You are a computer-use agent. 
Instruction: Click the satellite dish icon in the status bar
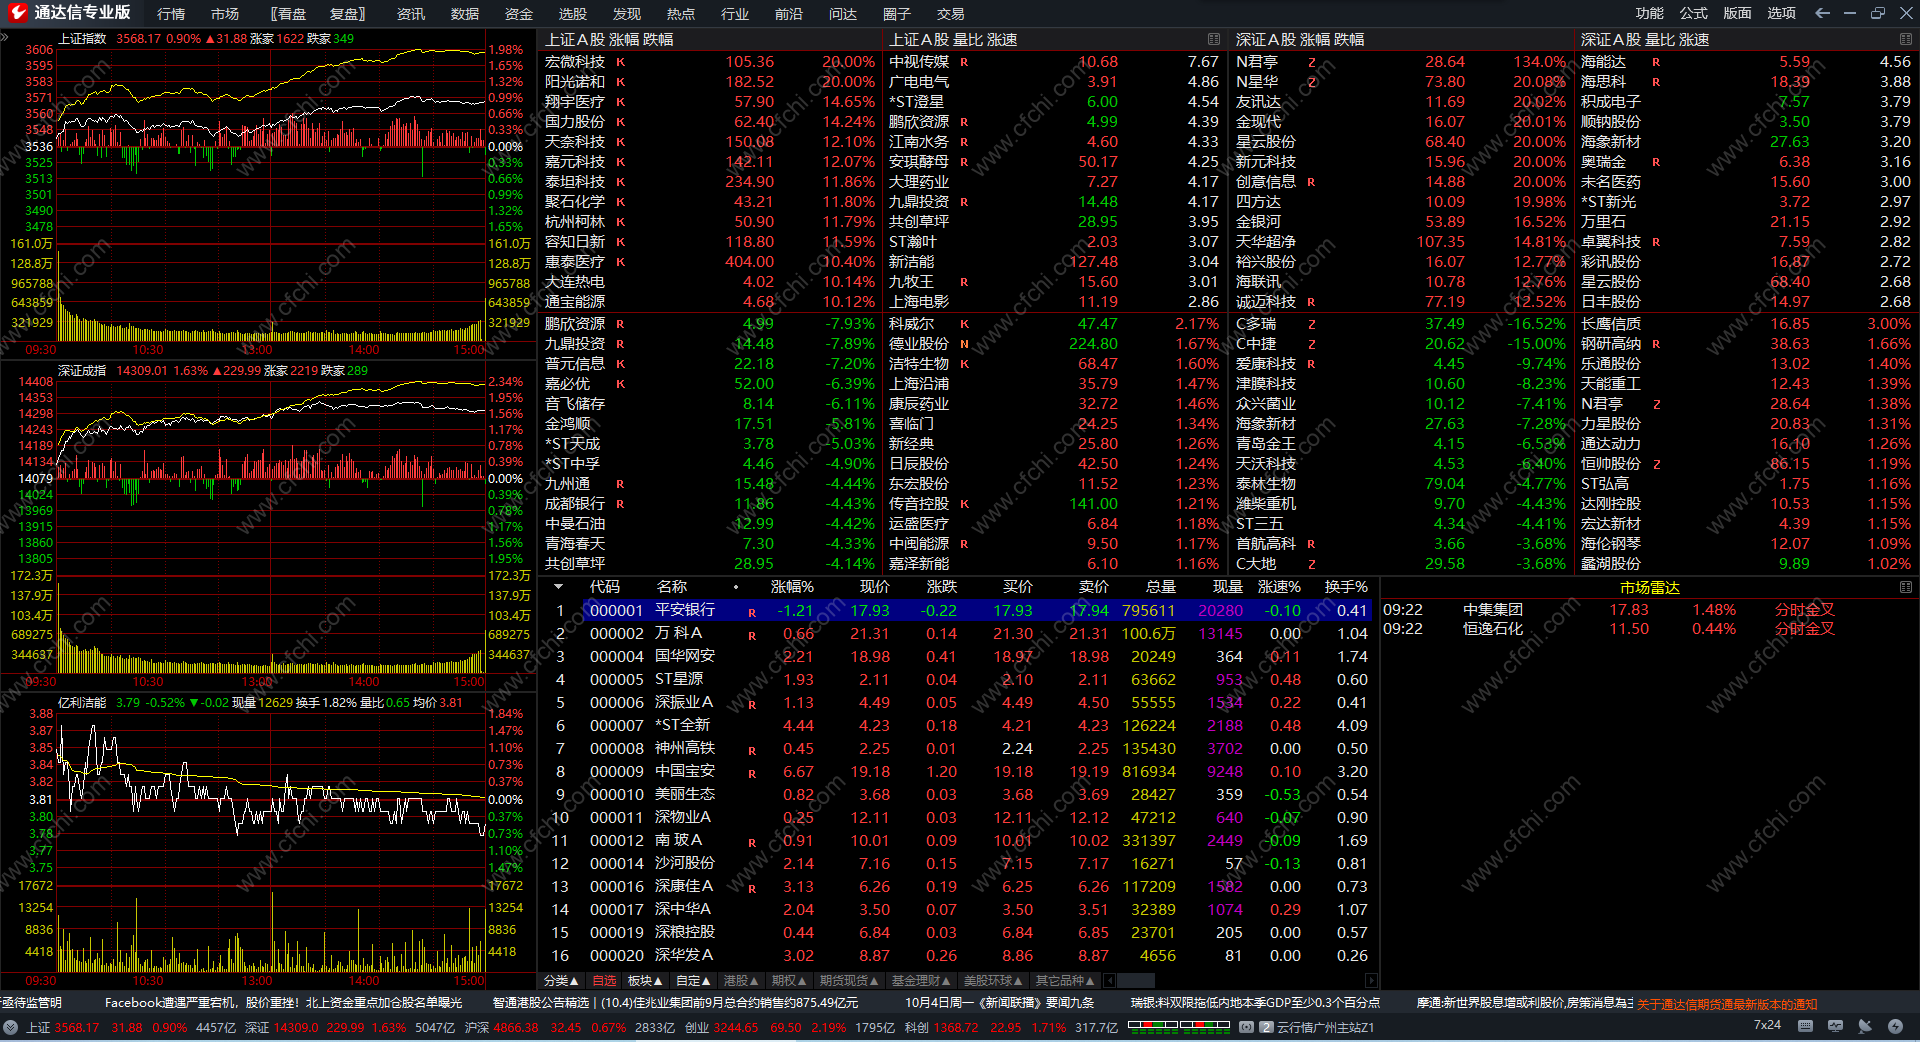(1865, 1026)
